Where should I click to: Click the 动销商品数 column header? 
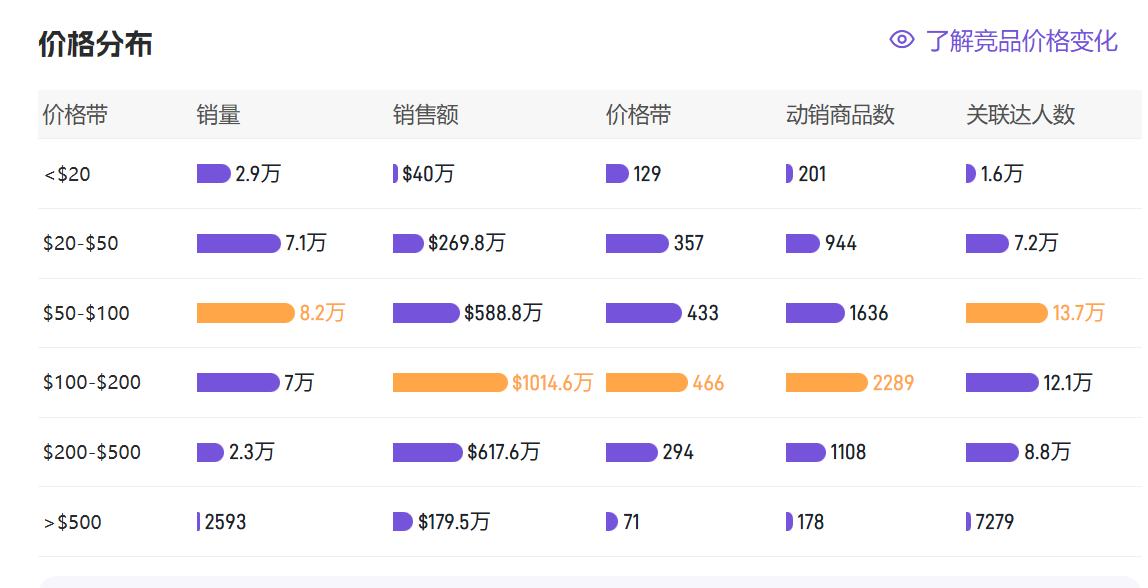[x=840, y=115]
